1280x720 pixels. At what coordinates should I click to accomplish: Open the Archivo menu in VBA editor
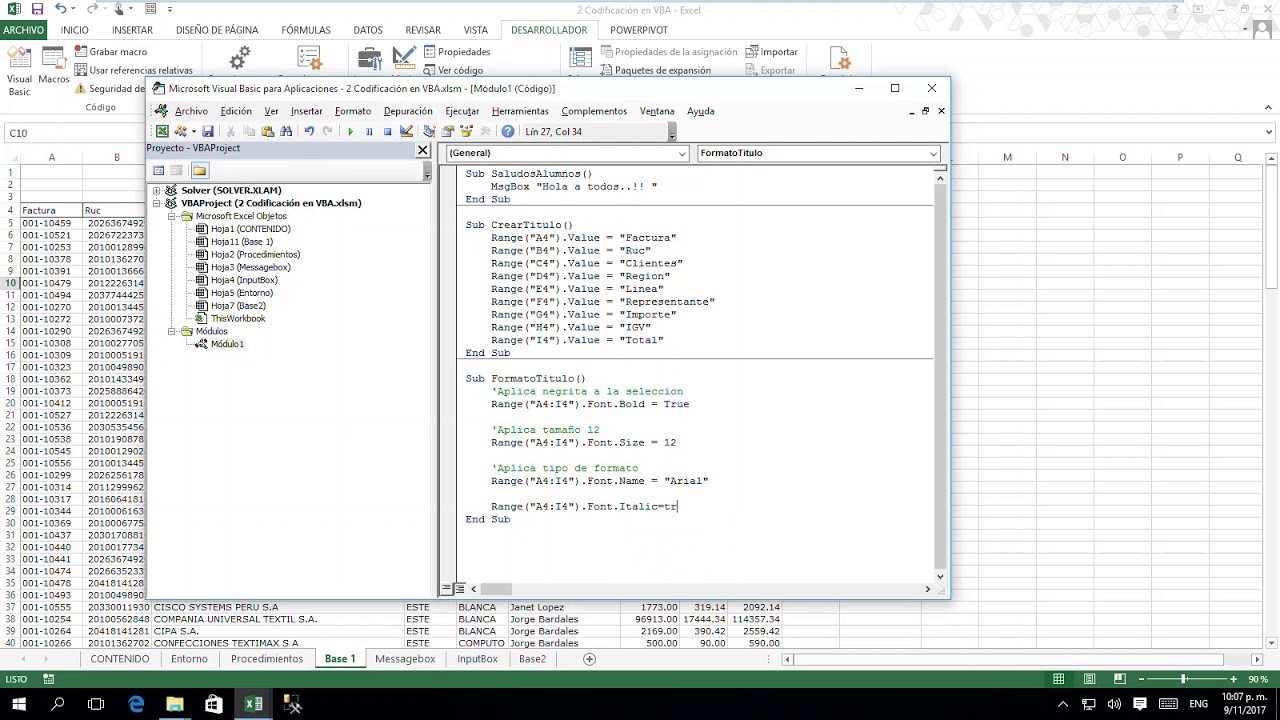(191, 111)
